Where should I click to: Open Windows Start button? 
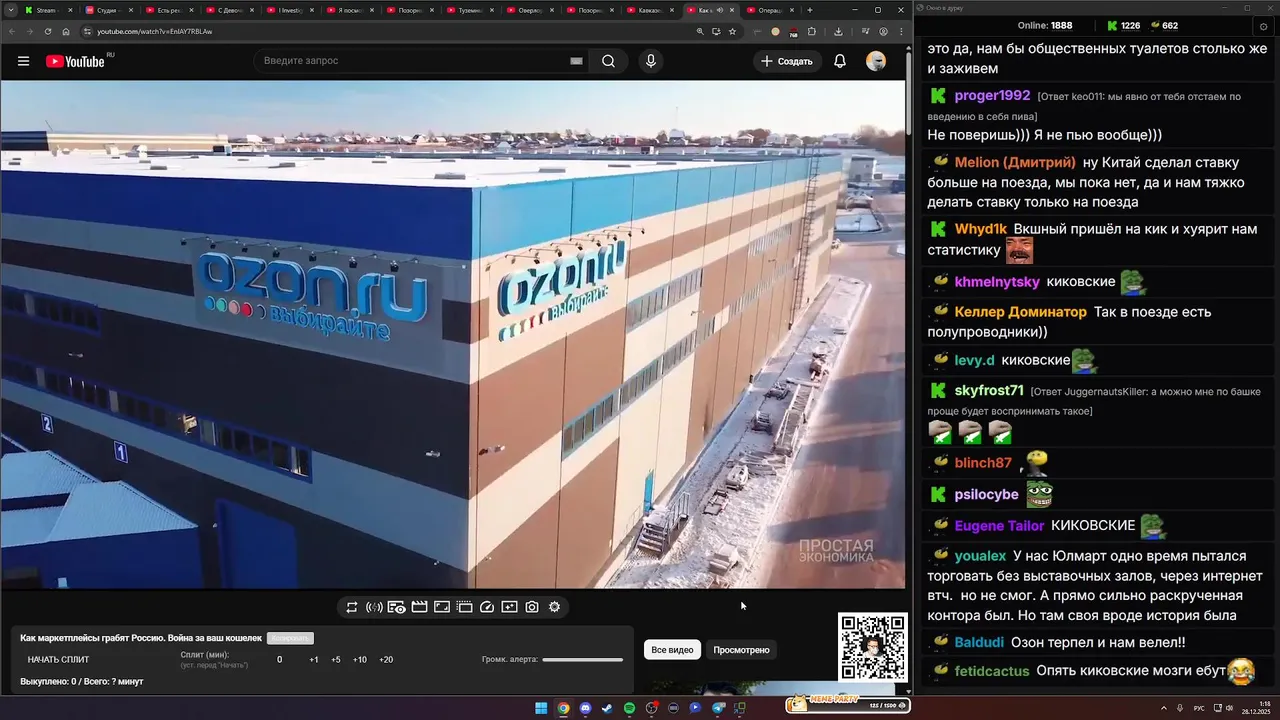click(x=541, y=708)
